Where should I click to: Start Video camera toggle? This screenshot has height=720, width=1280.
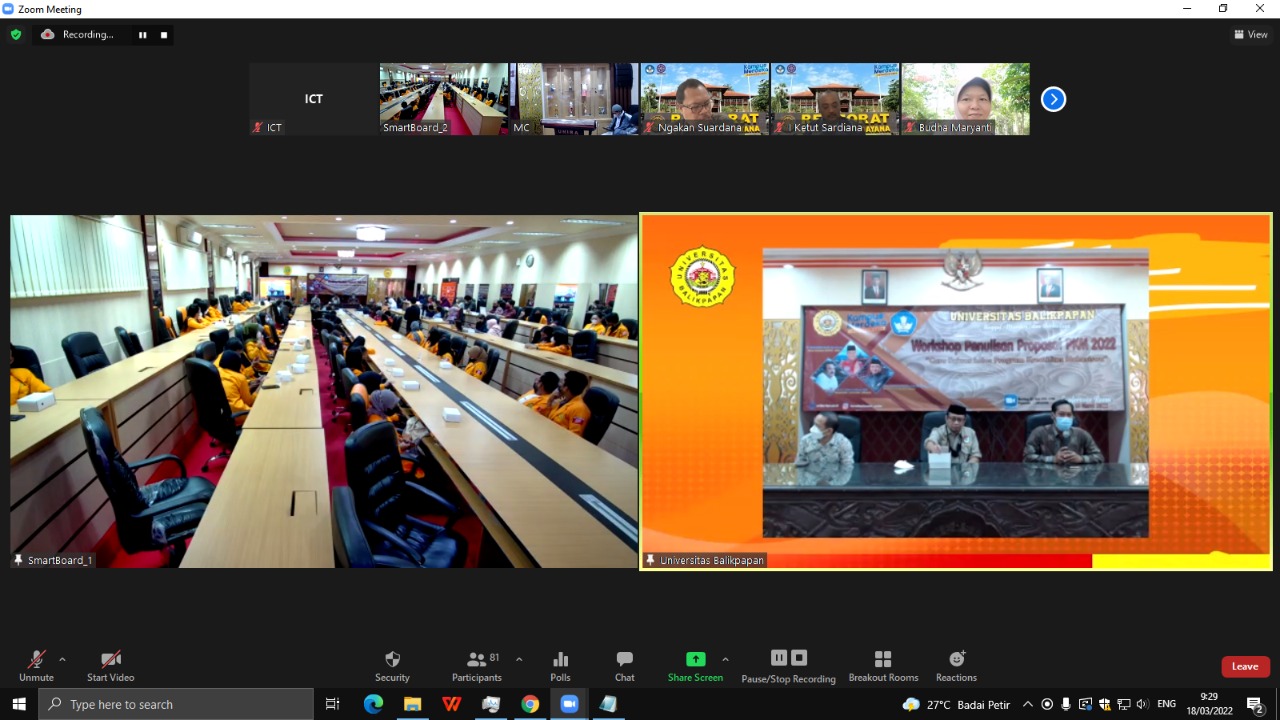[x=110, y=666]
